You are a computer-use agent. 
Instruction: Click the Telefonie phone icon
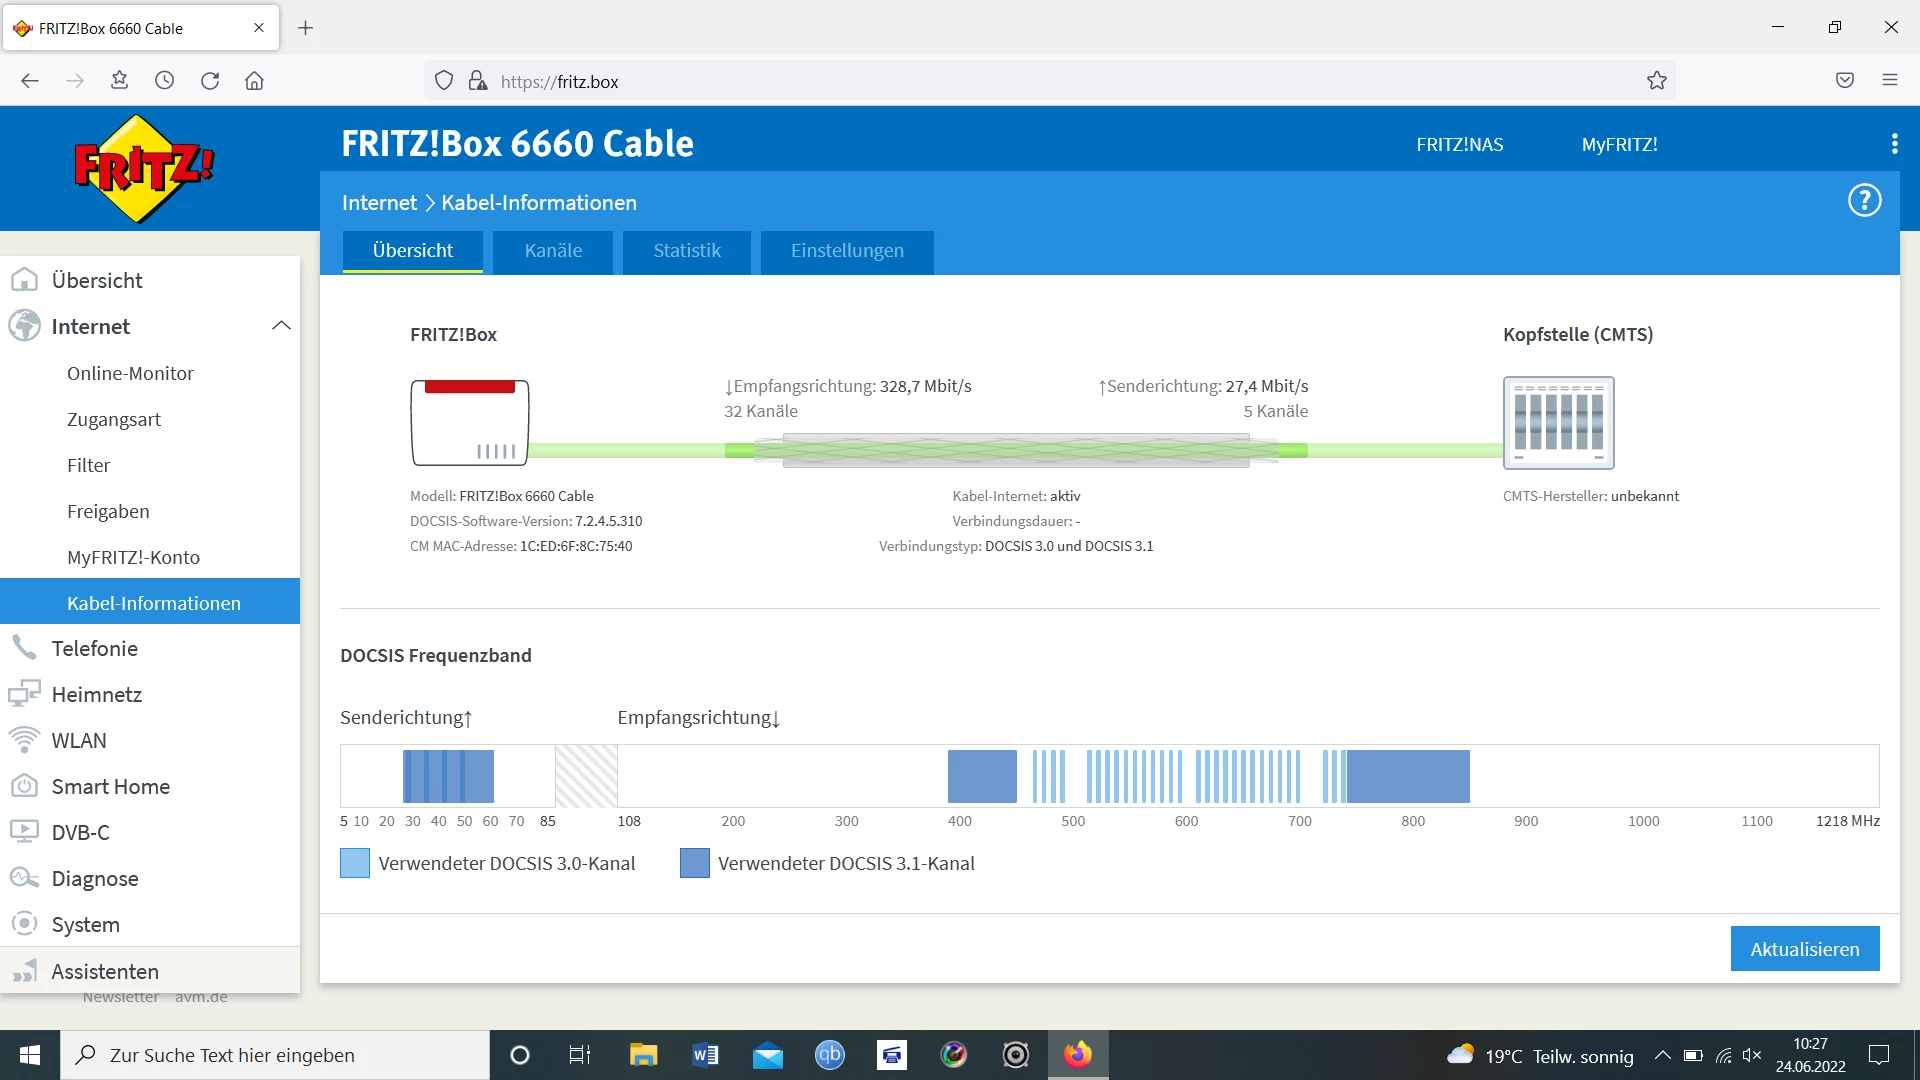(24, 648)
